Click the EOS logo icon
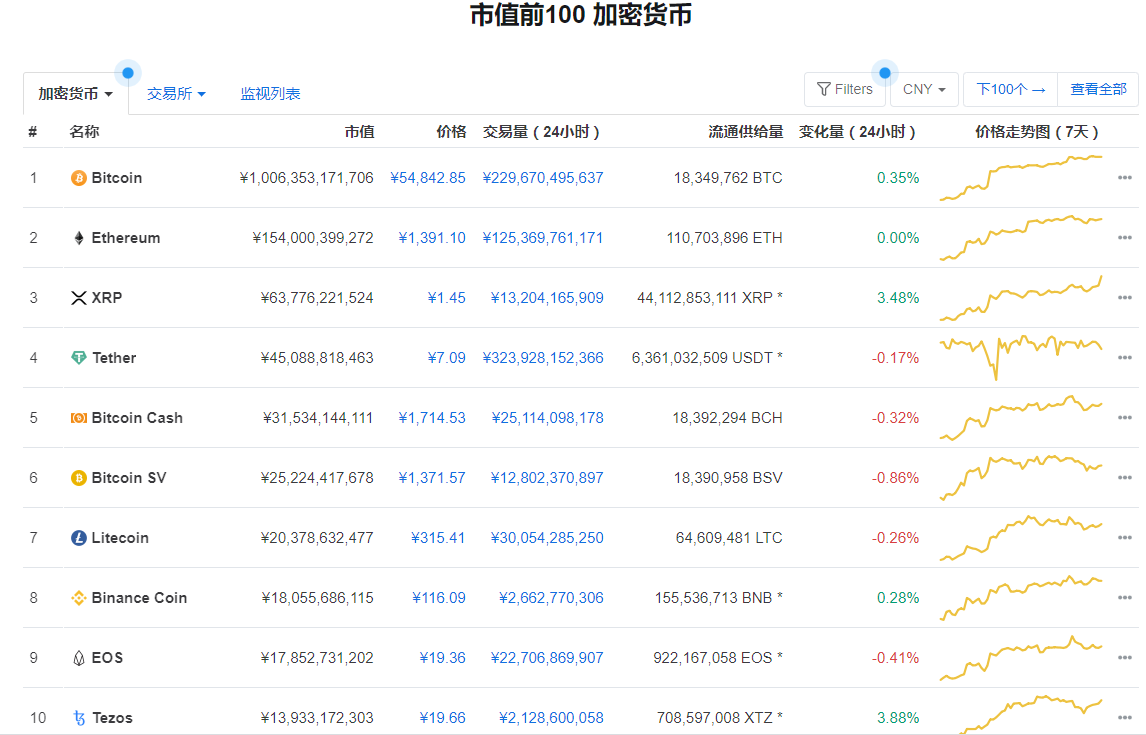The width and height of the screenshot is (1146, 735). pos(78,658)
